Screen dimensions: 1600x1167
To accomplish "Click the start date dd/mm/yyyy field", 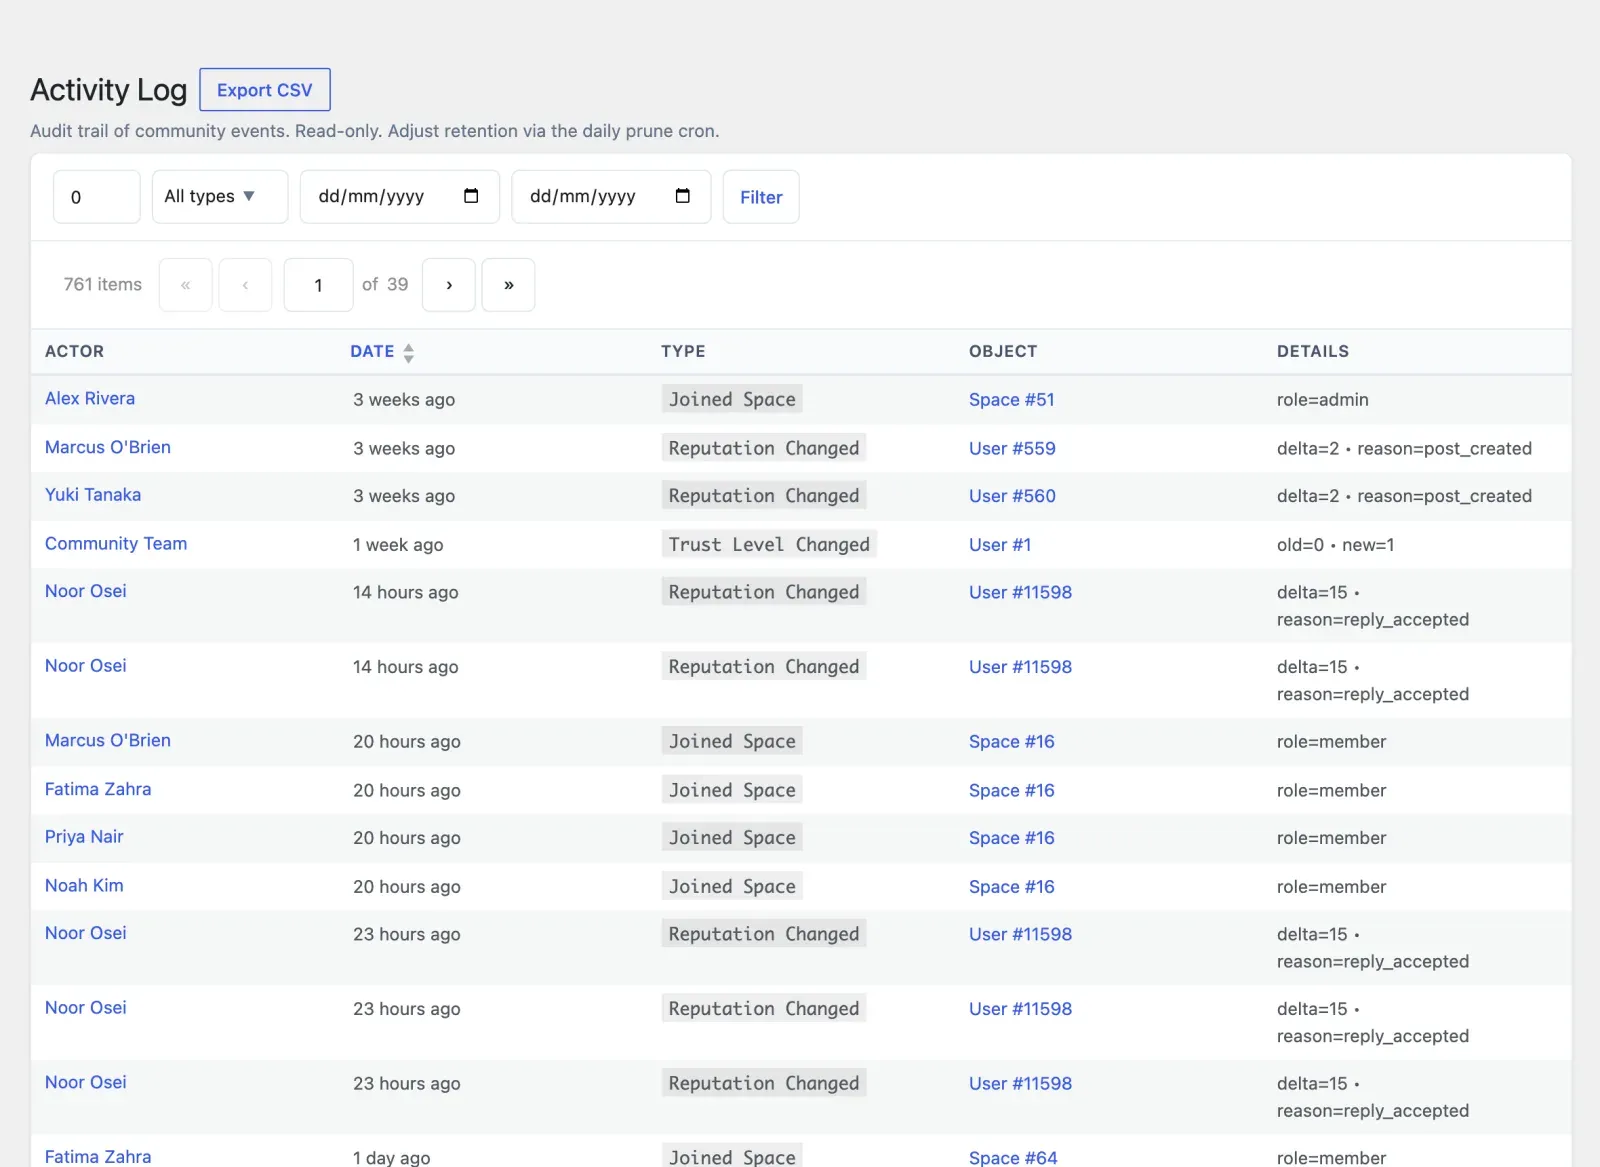I will (x=400, y=196).
